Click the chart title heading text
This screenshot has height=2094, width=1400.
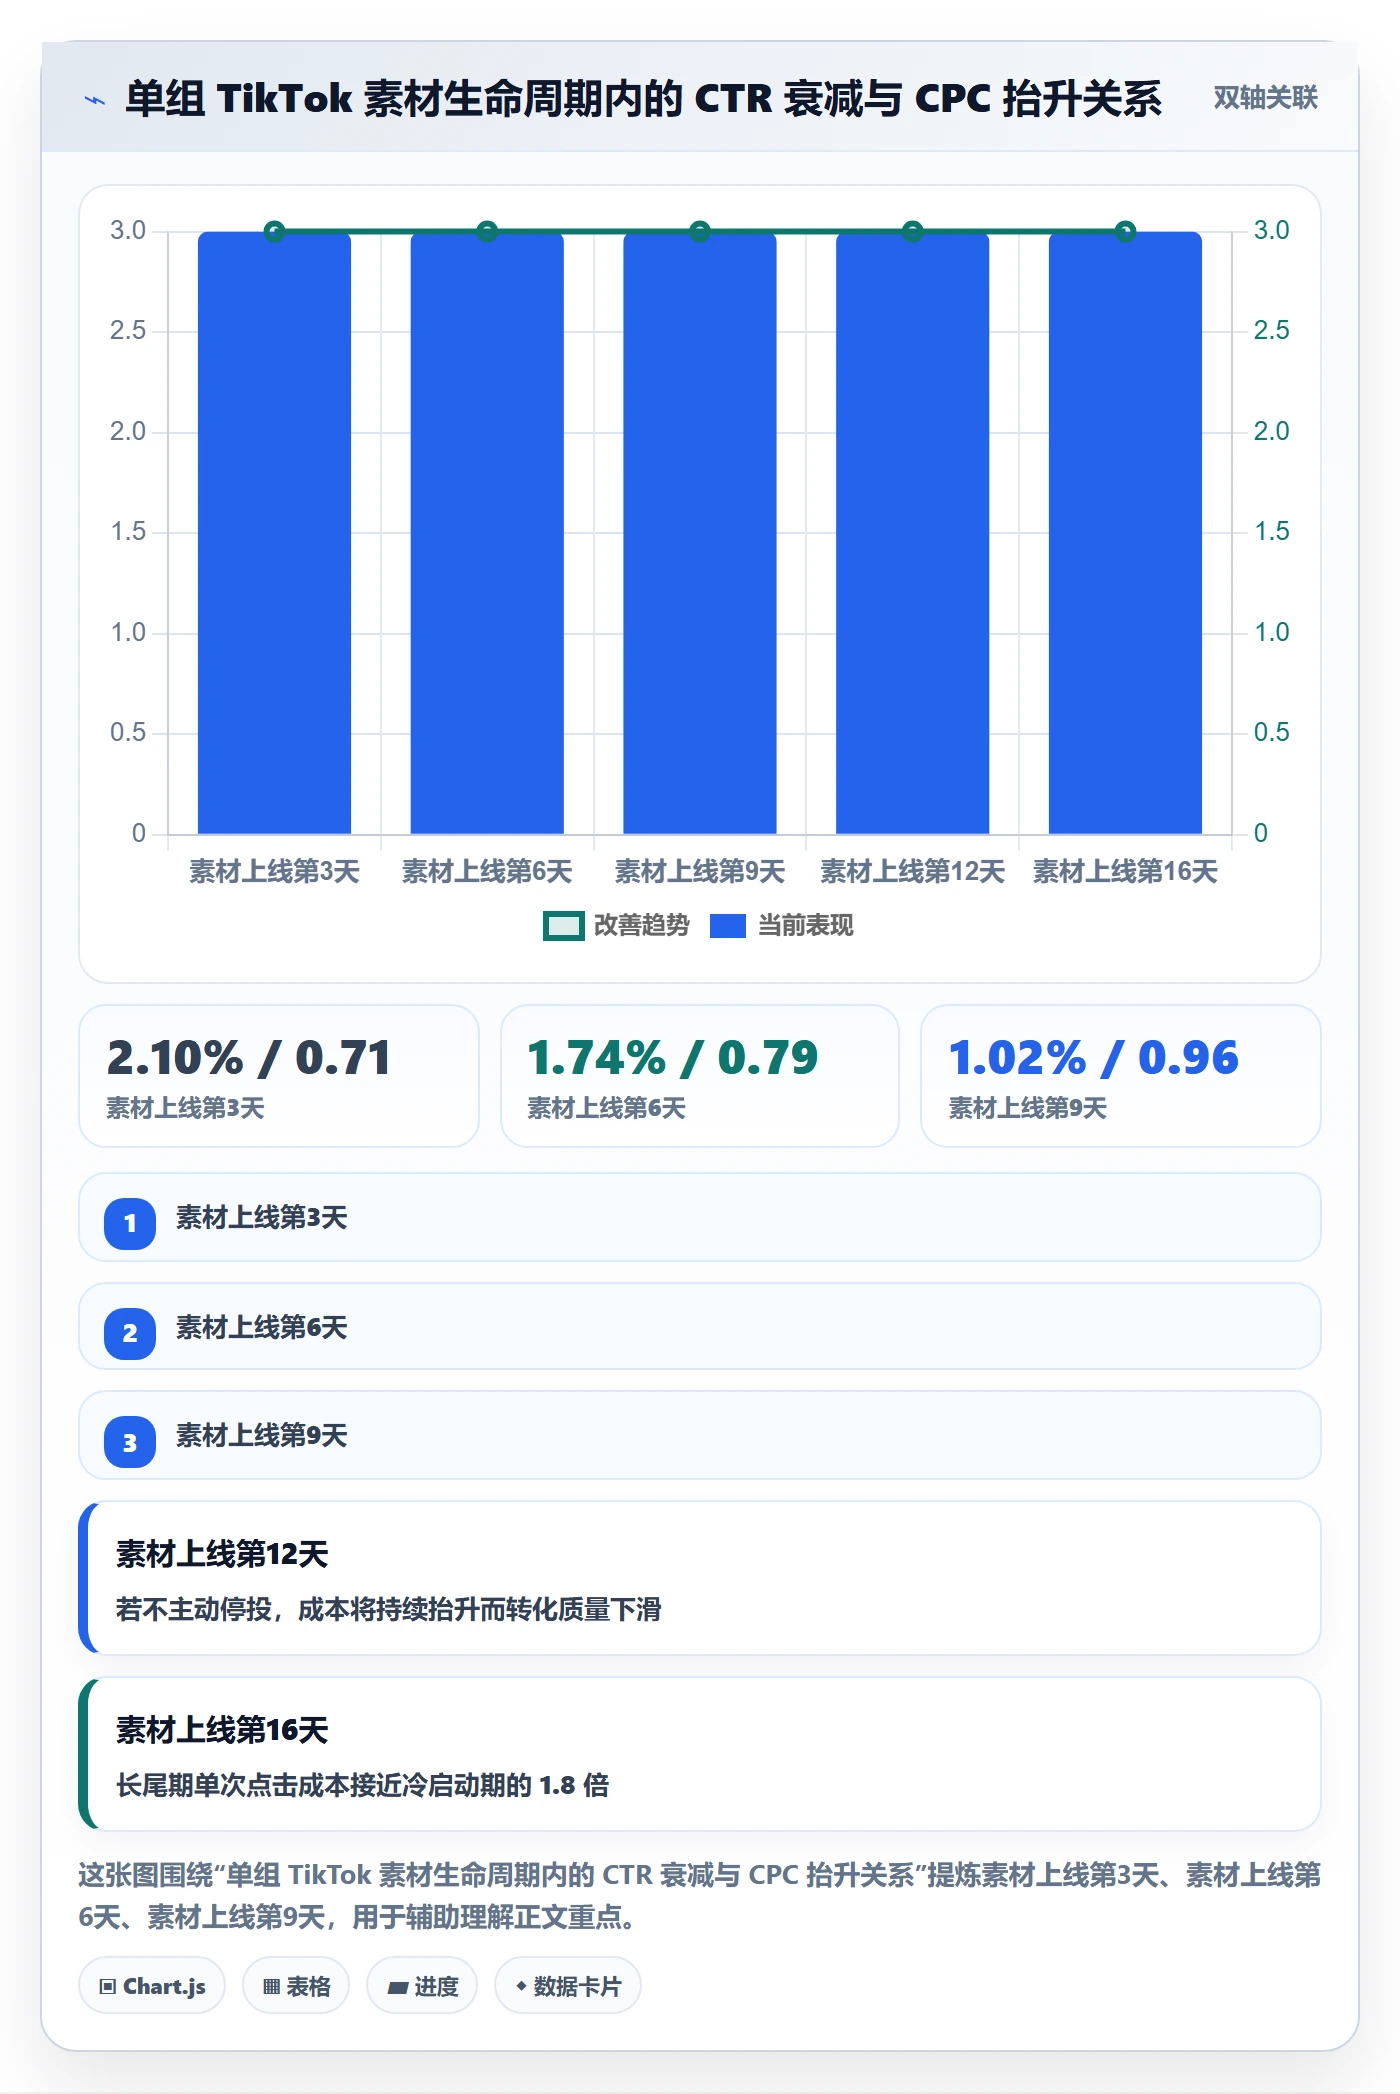643,99
